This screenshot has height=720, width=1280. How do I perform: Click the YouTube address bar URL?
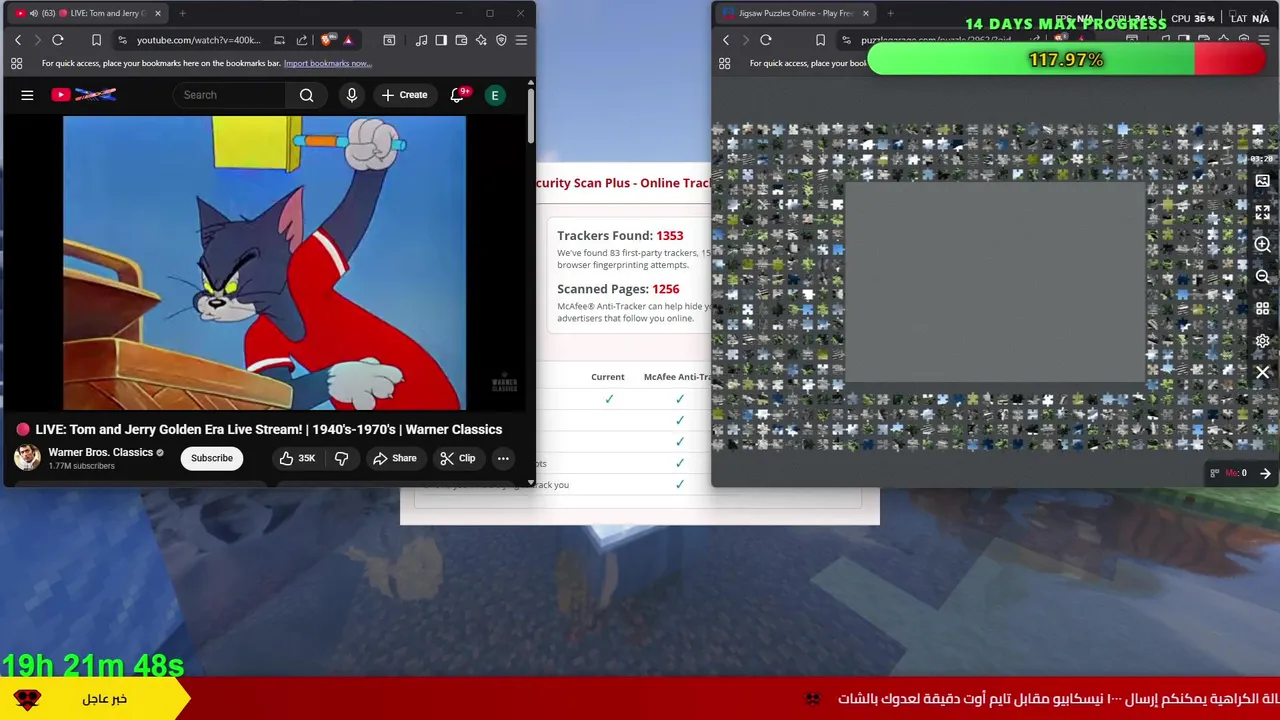(198, 40)
